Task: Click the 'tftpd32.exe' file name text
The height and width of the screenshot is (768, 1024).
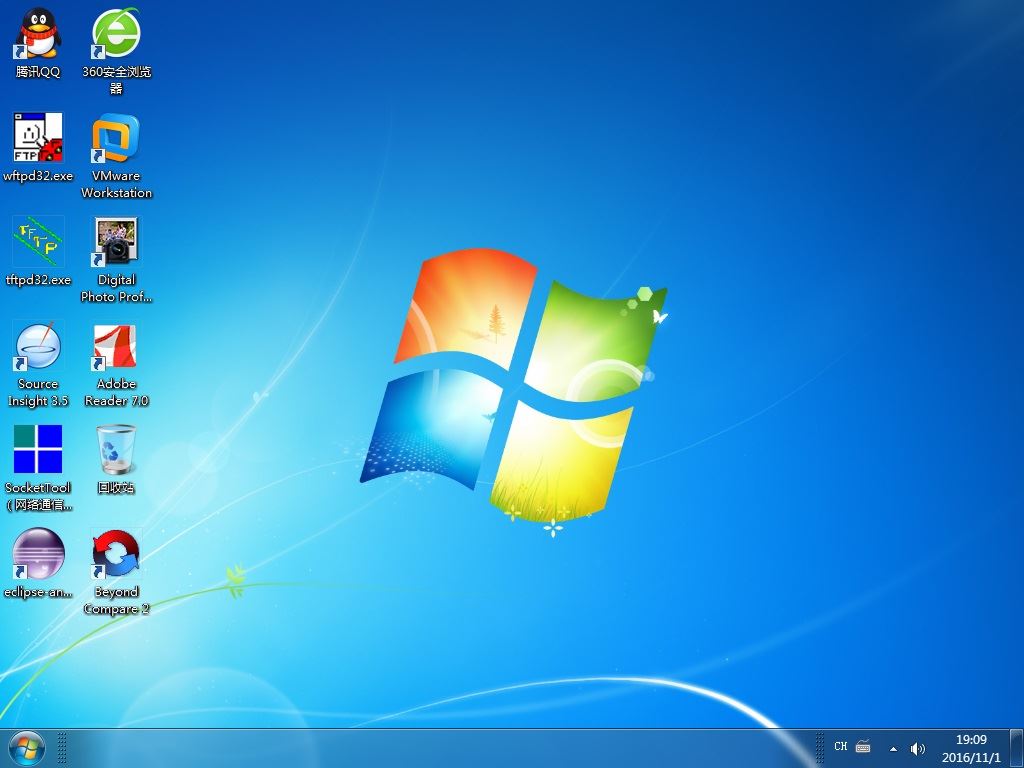Action: tap(38, 280)
